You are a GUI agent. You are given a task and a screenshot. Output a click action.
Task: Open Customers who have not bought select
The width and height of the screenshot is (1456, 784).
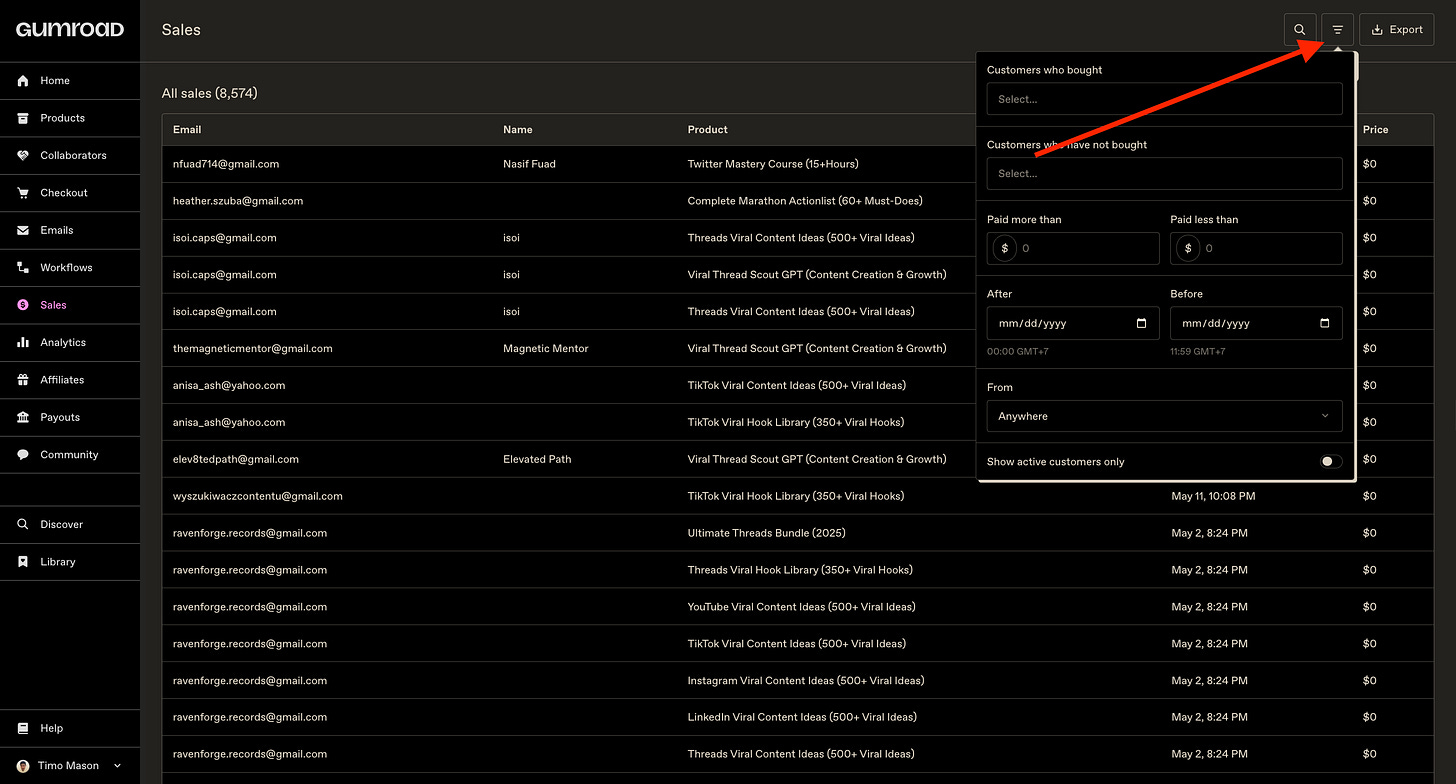click(1165, 173)
